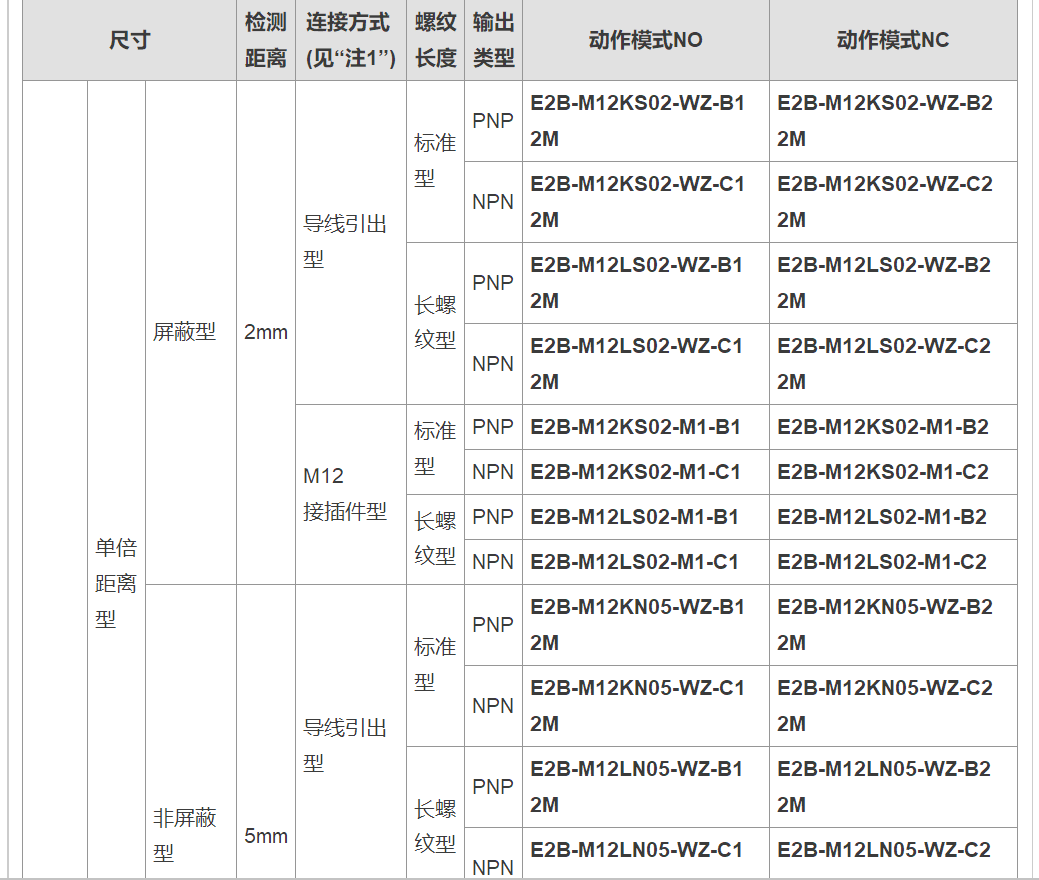This screenshot has width=1039, height=880.
Task: Select PNP in the E2B-M12LS02-WZ-B1 row
Action: (494, 283)
